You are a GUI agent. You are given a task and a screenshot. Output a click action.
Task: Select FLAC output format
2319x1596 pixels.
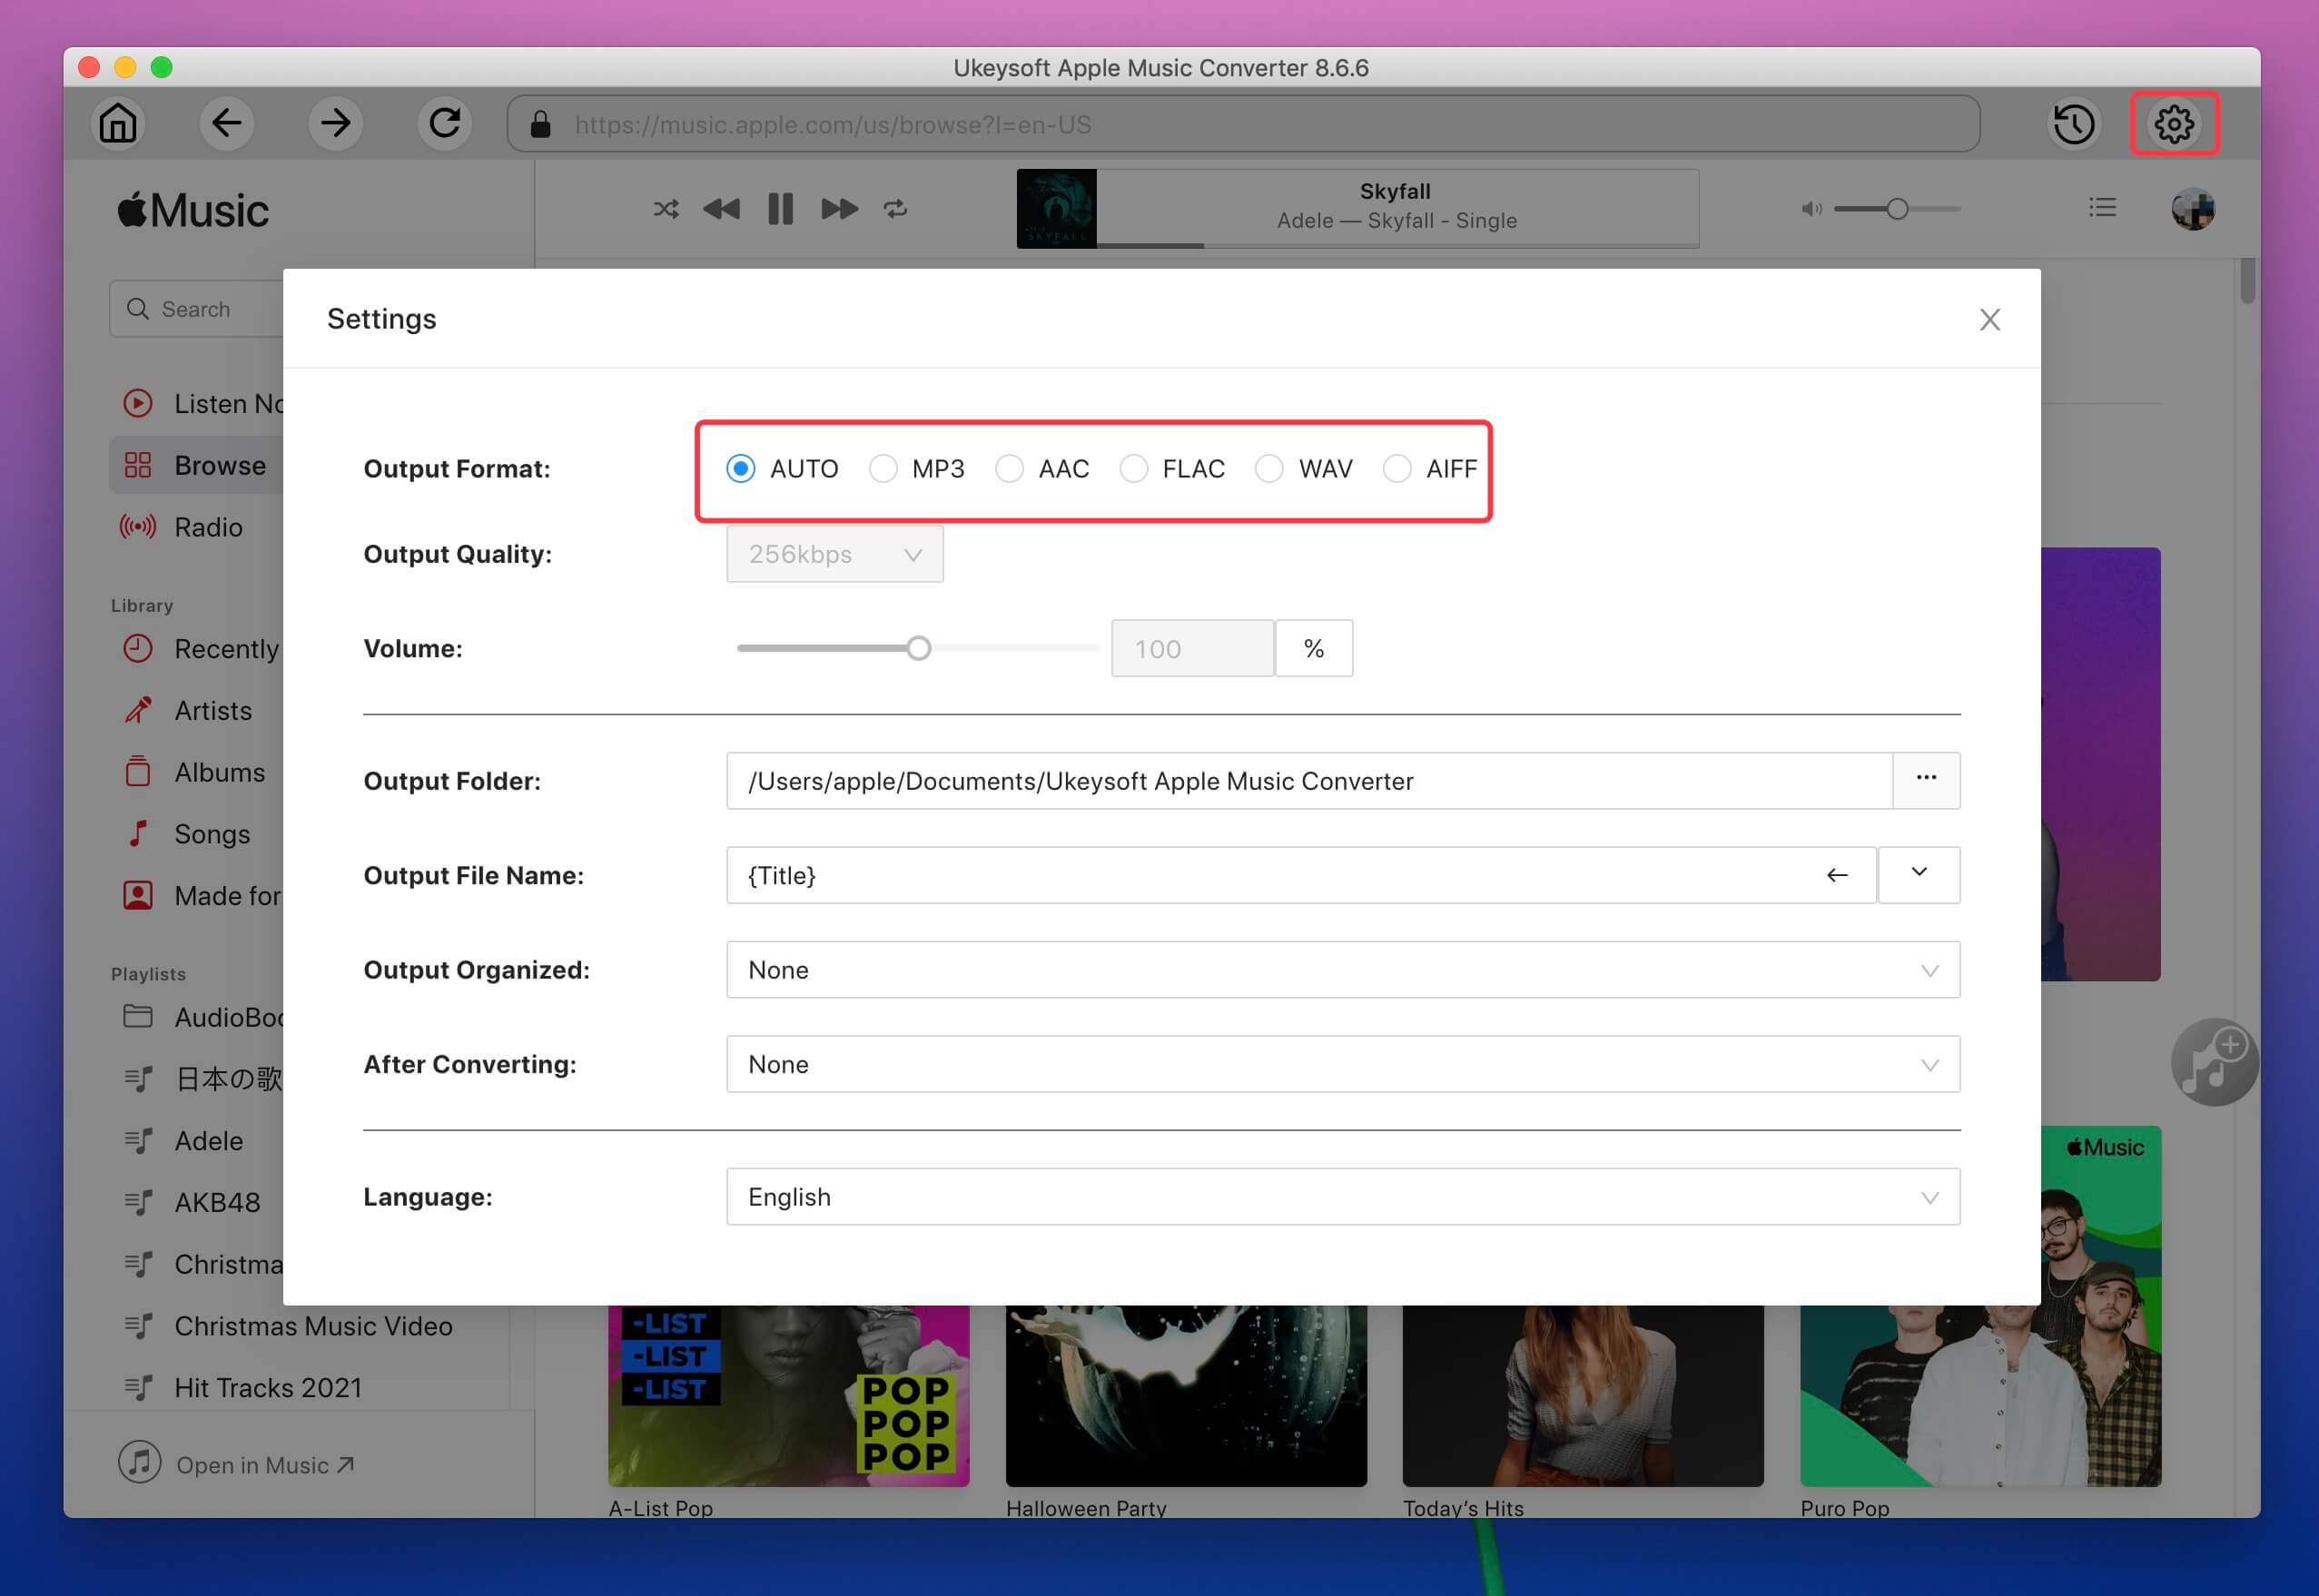(1135, 467)
